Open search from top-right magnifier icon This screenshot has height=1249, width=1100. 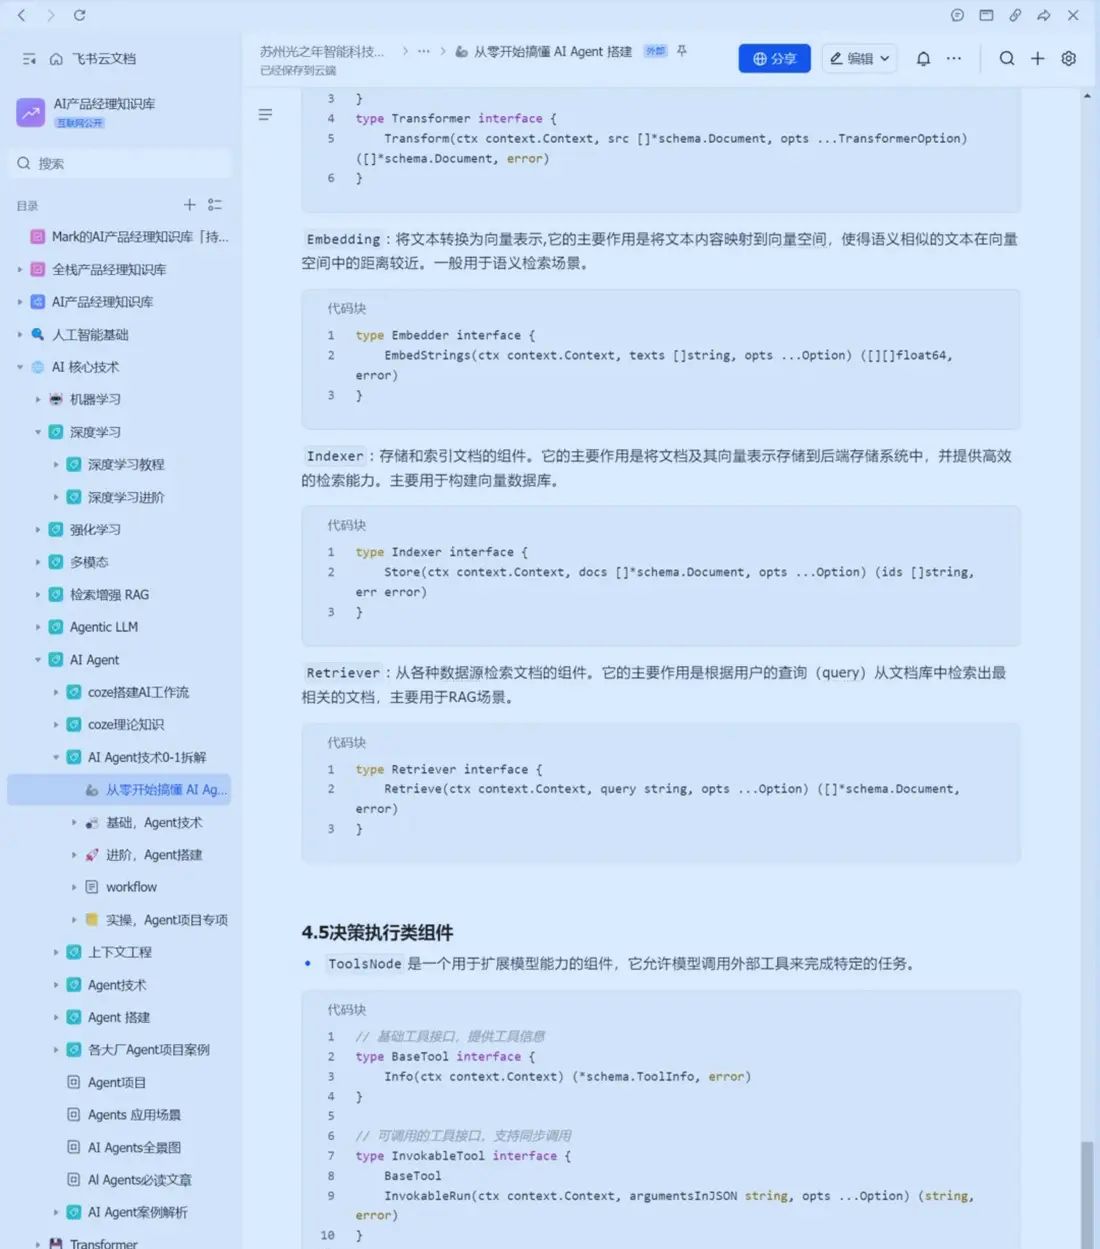click(x=1007, y=58)
